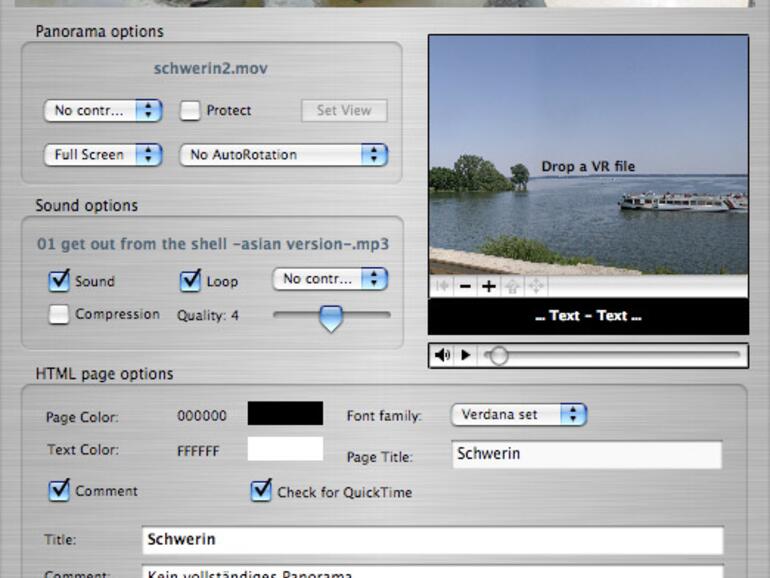Click the 000000 page color value
Screen dimensions: 770x578
point(202,416)
